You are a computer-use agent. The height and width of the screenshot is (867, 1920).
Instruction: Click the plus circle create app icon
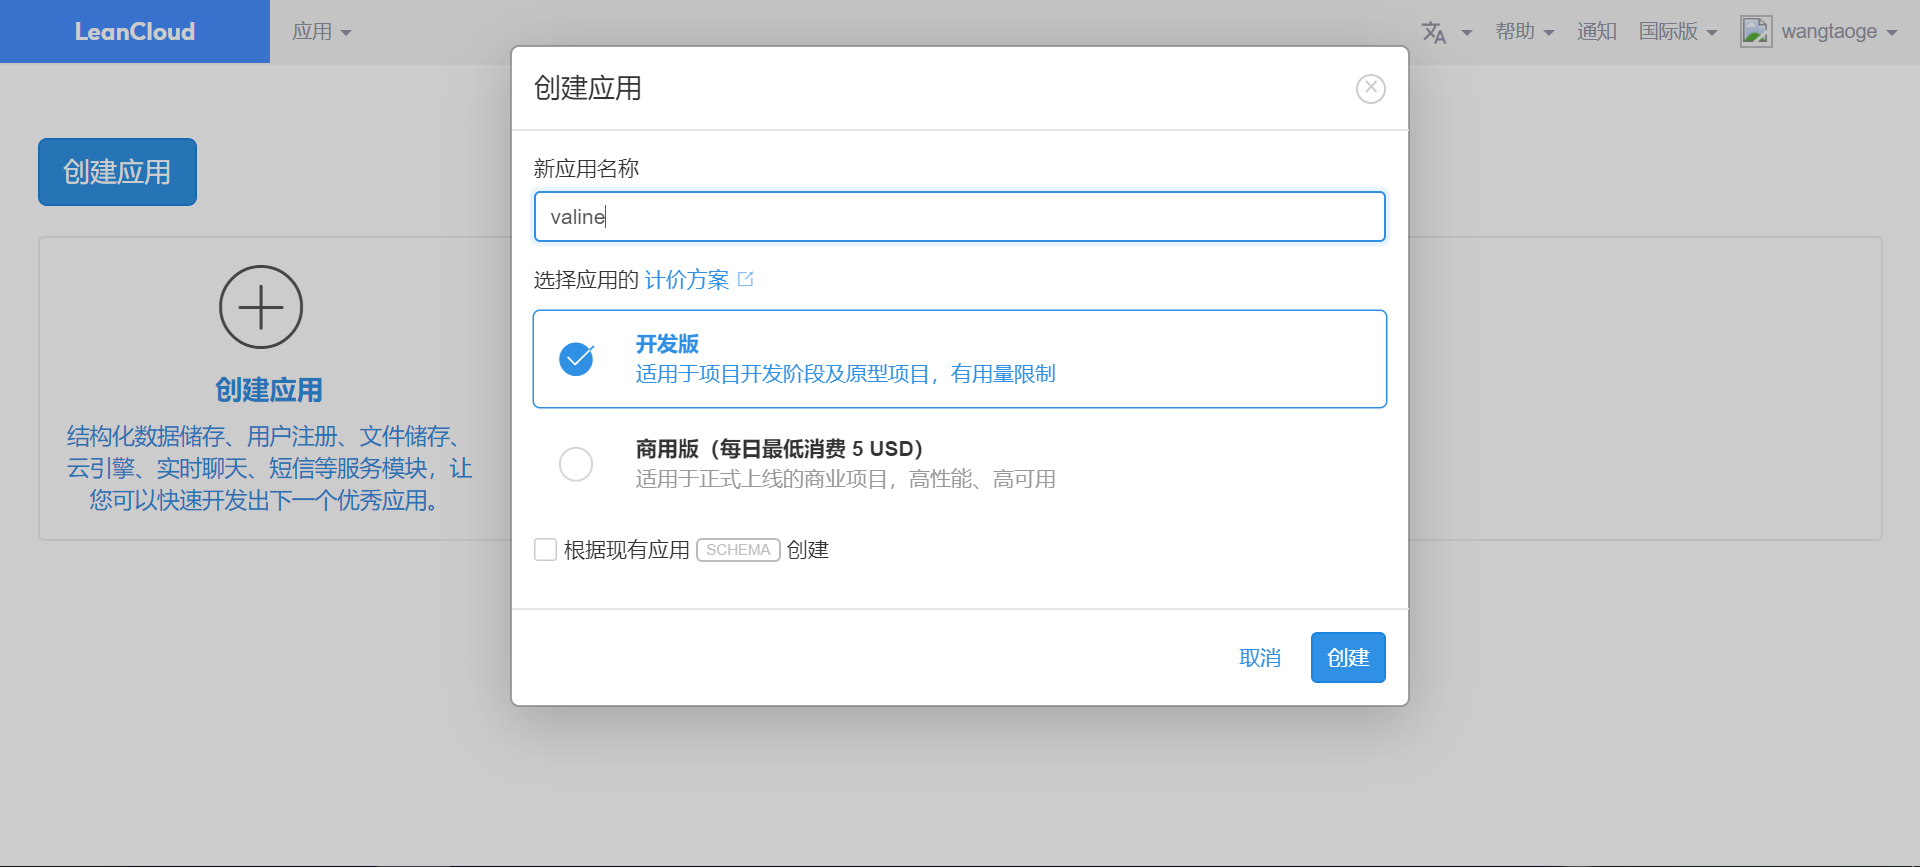261,307
